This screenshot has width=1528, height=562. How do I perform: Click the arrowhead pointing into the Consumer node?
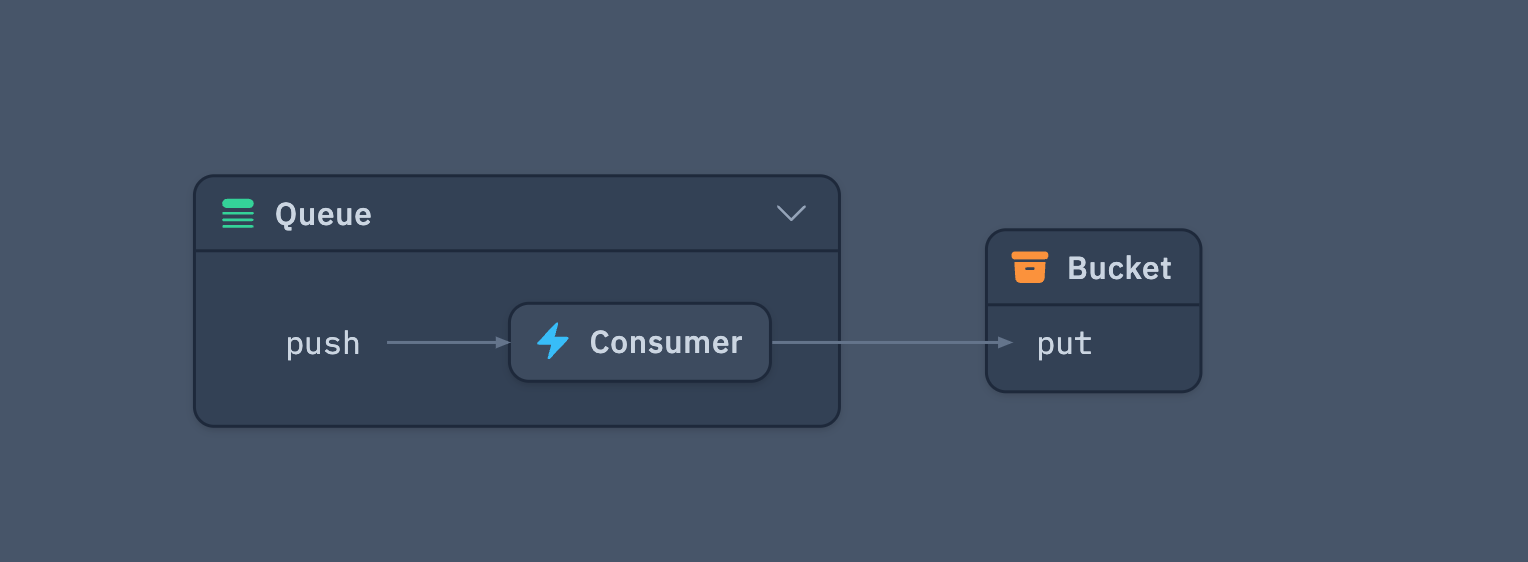(x=504, y=342)
